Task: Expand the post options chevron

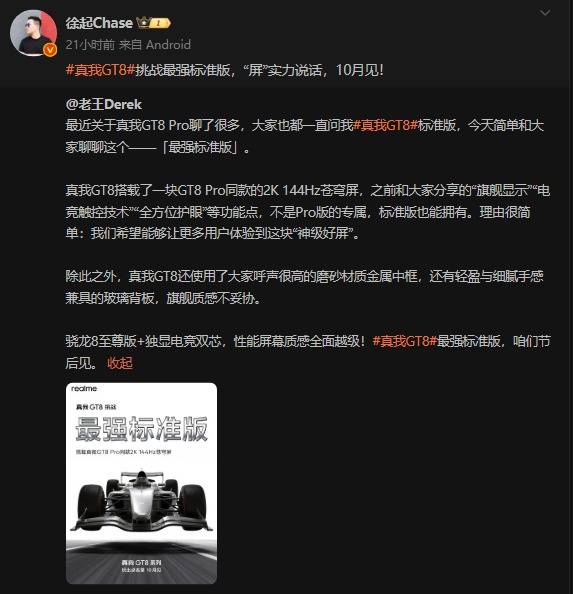Action: [545, 13]
